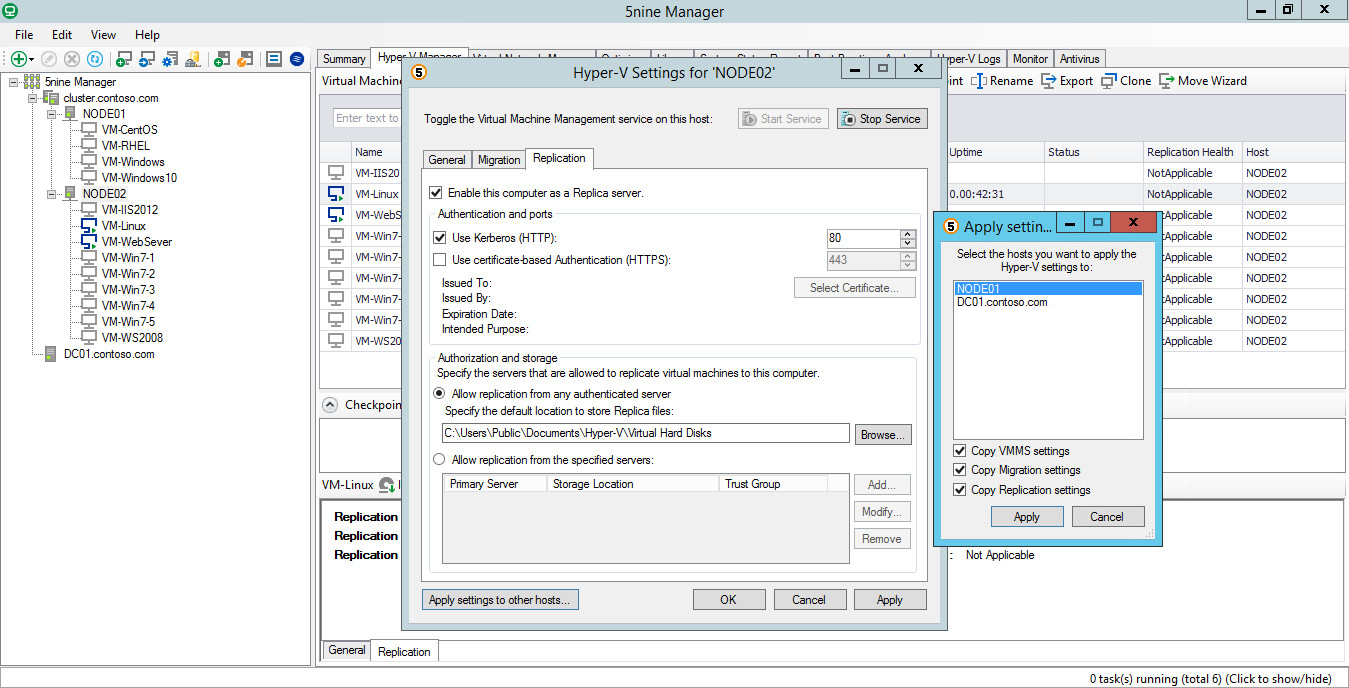Open the Summary tab
Image resolution: width=1349 pixels, height=688 pixels.
click(344, 59)
